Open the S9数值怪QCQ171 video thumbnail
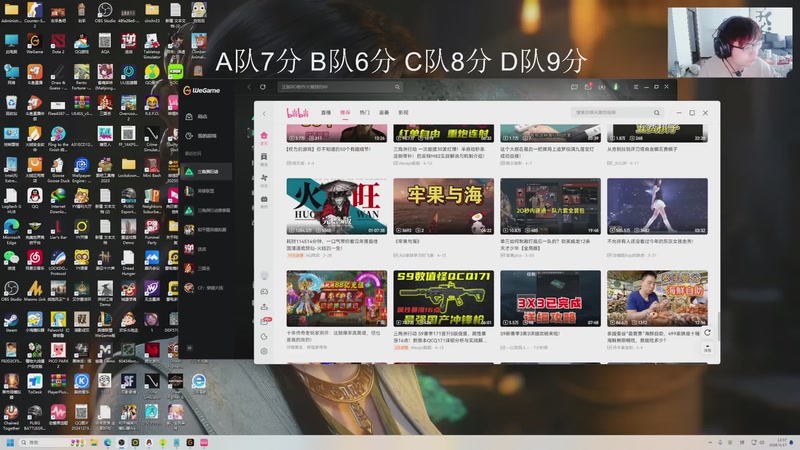The height and width of the screenshot is (450, 800). [x=443, y=298]
